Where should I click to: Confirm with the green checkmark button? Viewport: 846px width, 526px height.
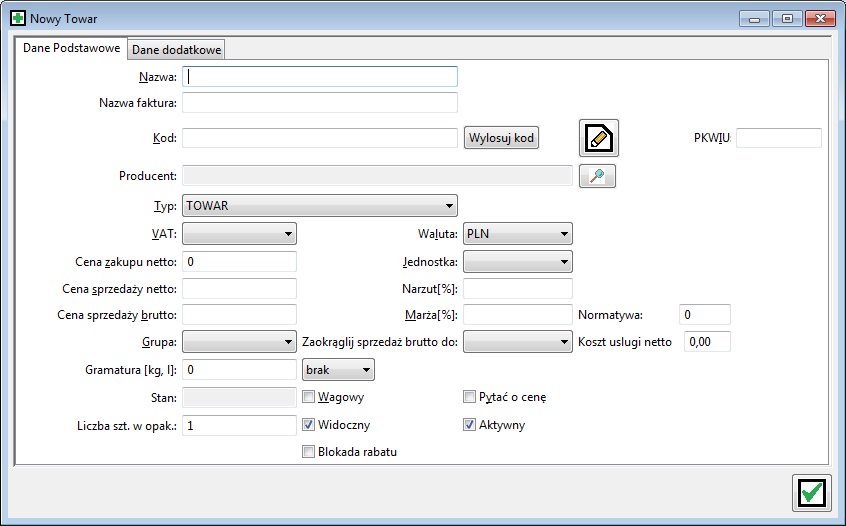(x=811, y=492)
